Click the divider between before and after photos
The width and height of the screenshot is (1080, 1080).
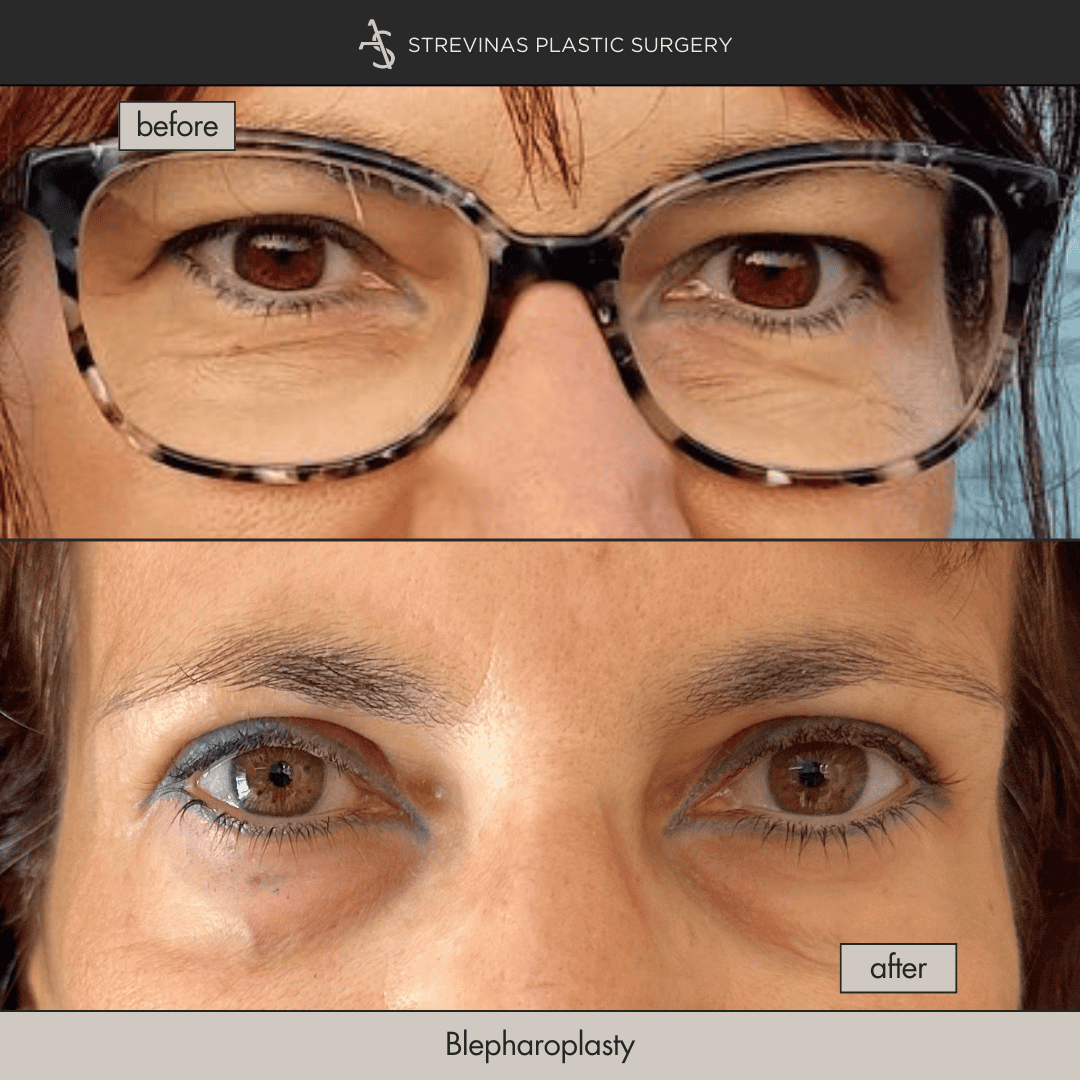tap(540, 539)
